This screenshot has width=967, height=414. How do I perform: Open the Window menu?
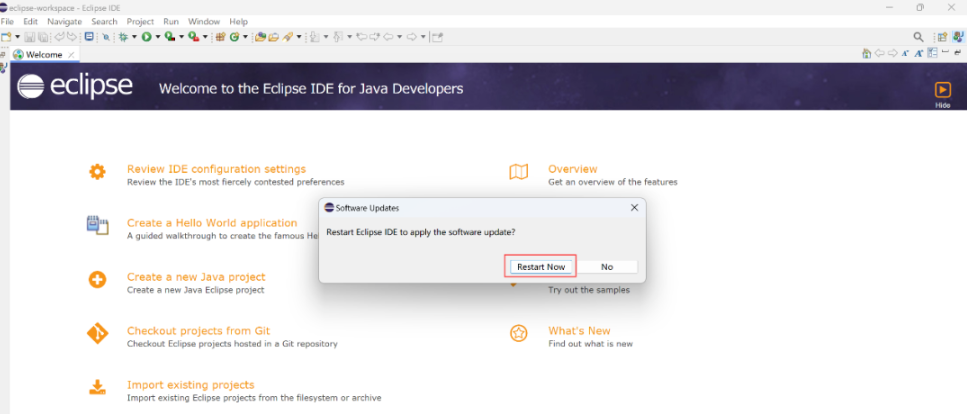click(204, 21)
